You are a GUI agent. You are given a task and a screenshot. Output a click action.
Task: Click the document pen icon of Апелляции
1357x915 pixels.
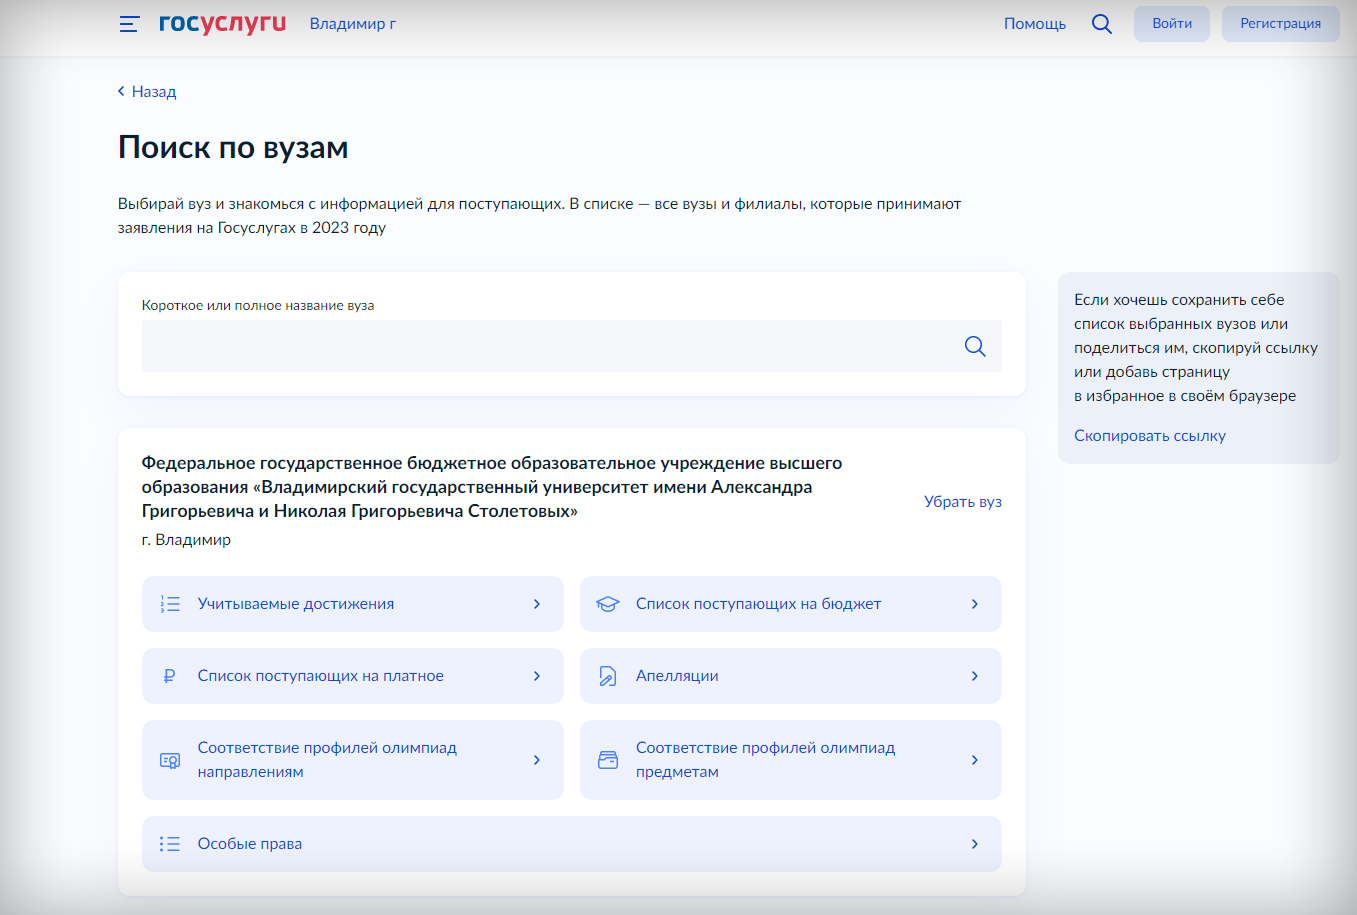(x=607, y=676)
